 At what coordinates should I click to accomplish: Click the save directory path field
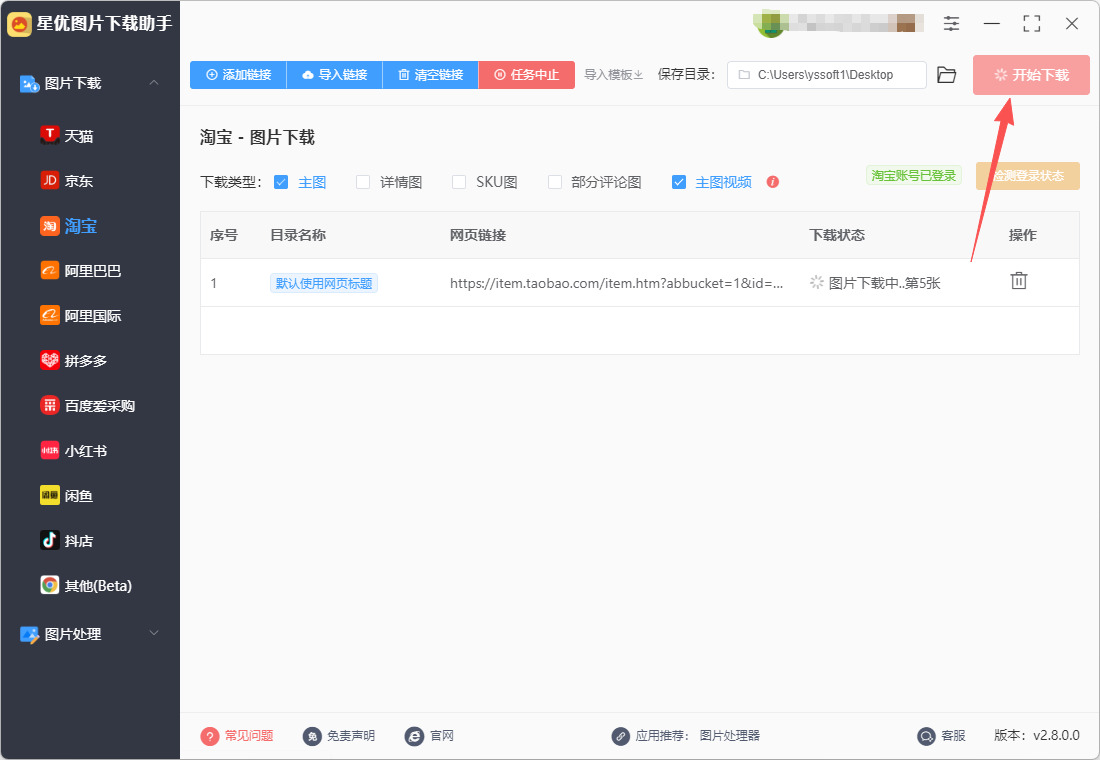click(826, 74)
